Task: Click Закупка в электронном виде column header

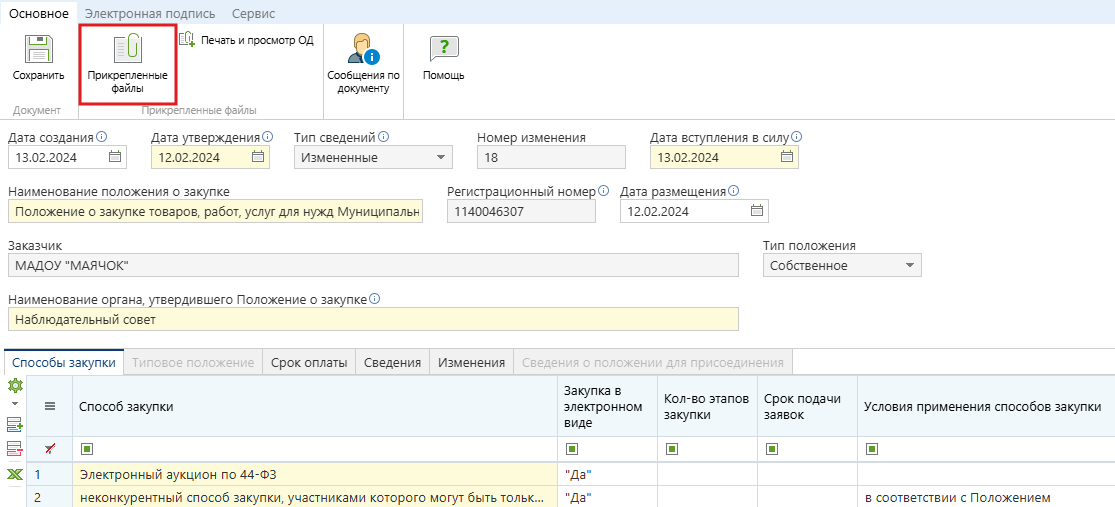Action: tap(607, 406)
